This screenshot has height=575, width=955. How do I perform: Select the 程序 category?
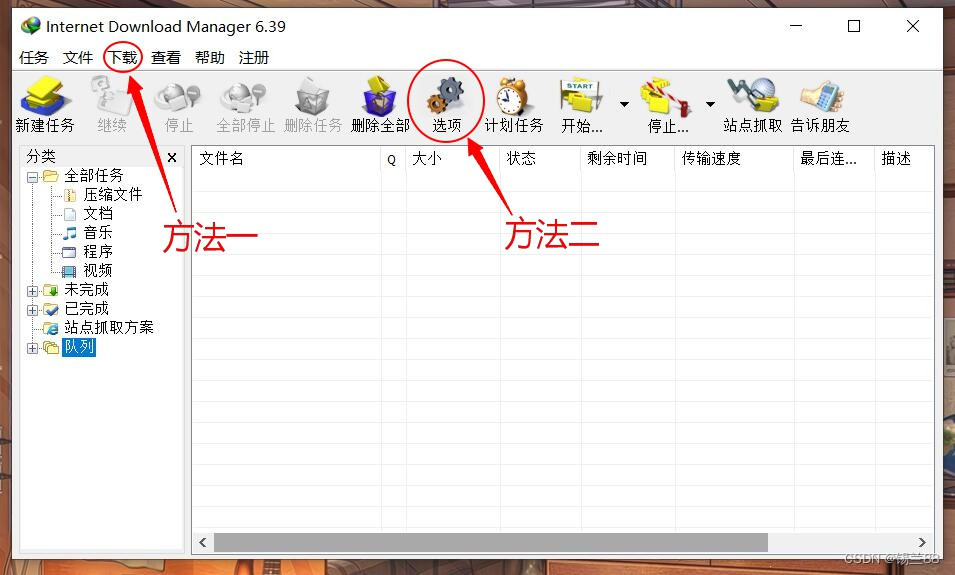pos(98,252)
